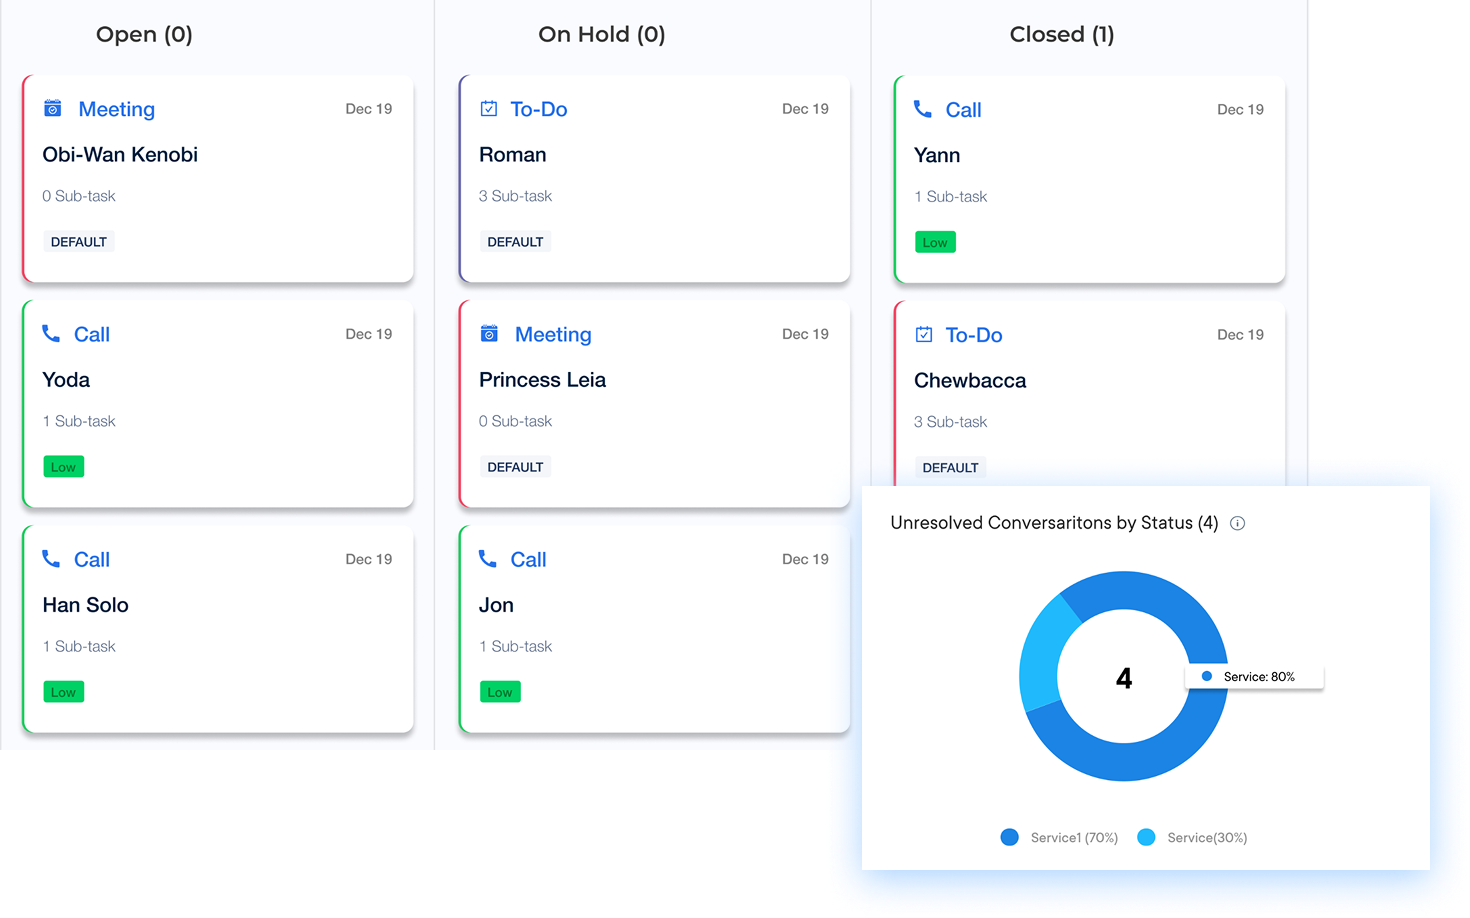Image resolution: width=1470 pixels, height=918 pixels.
Task: Click the calendar icon on Princess Leia card
Action: pyautogui.click(x=489, y=333)
